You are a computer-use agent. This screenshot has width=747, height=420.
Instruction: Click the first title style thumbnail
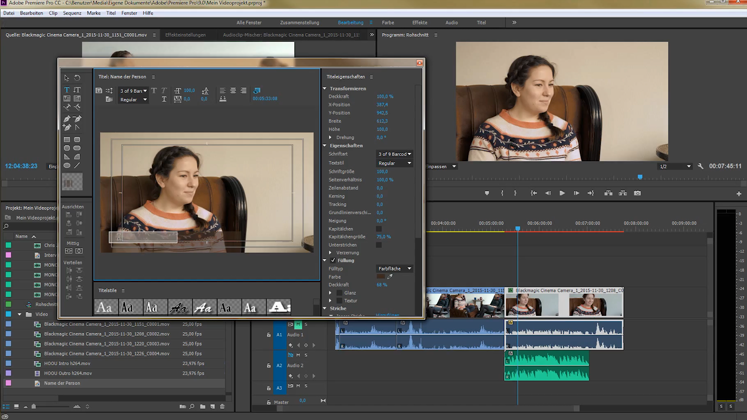[105, 307]
